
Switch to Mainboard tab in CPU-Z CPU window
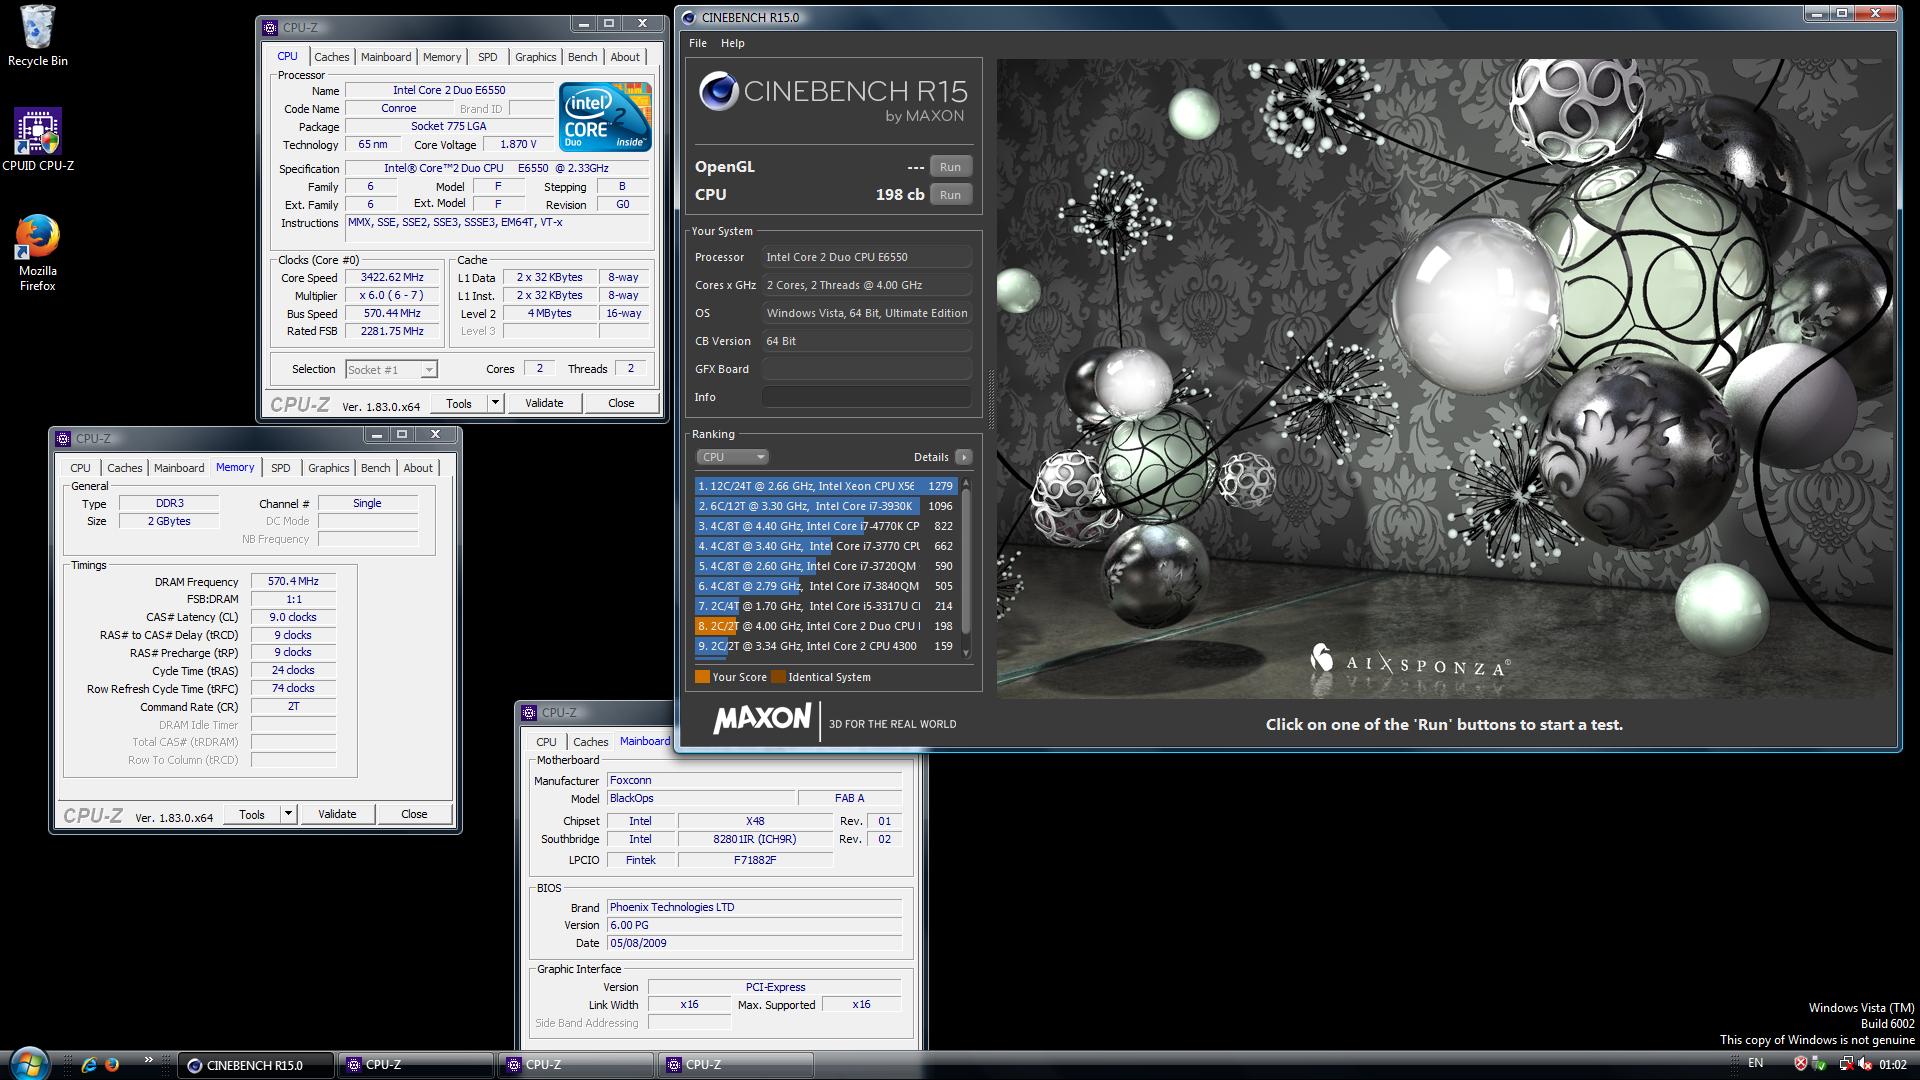[386, 57]
